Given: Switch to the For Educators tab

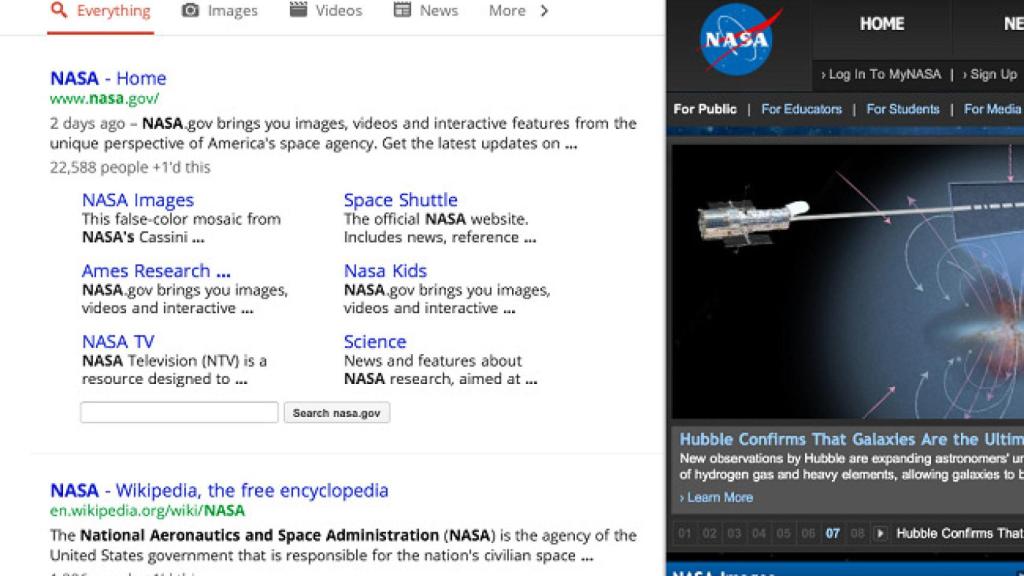Looking at the screenshot, I should 801,109.
